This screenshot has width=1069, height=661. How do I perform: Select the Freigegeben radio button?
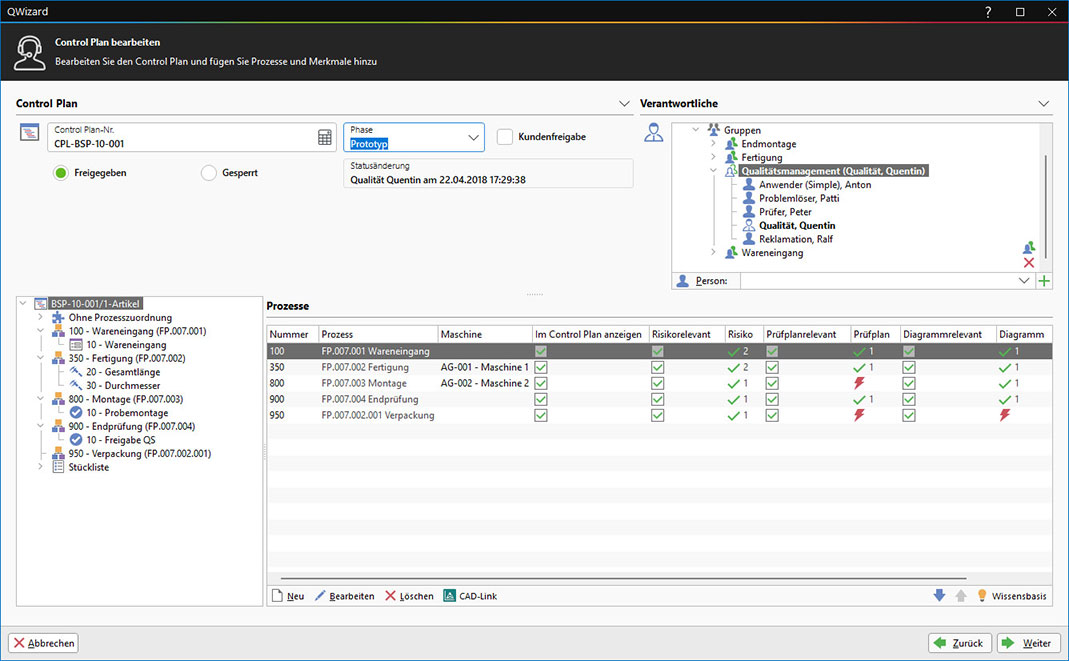[61, 173]
